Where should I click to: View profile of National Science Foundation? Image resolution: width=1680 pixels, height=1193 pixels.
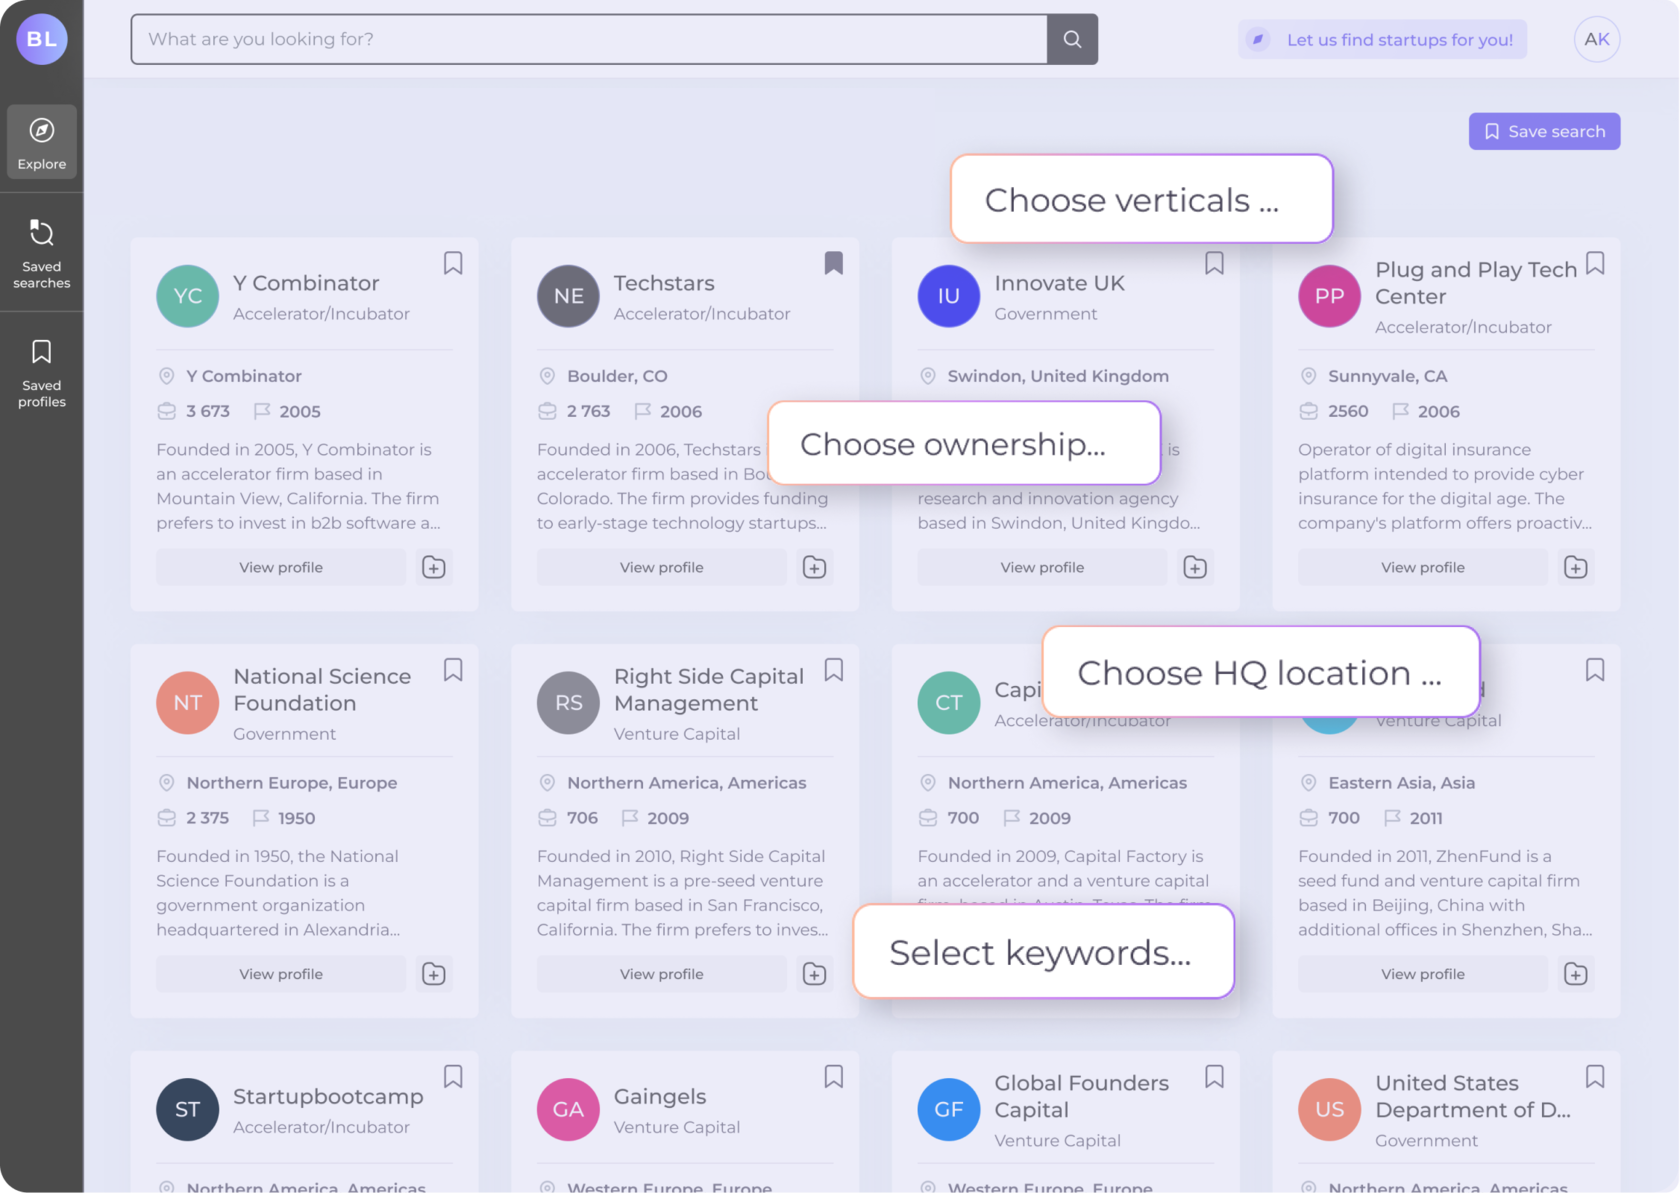(281, 974)
